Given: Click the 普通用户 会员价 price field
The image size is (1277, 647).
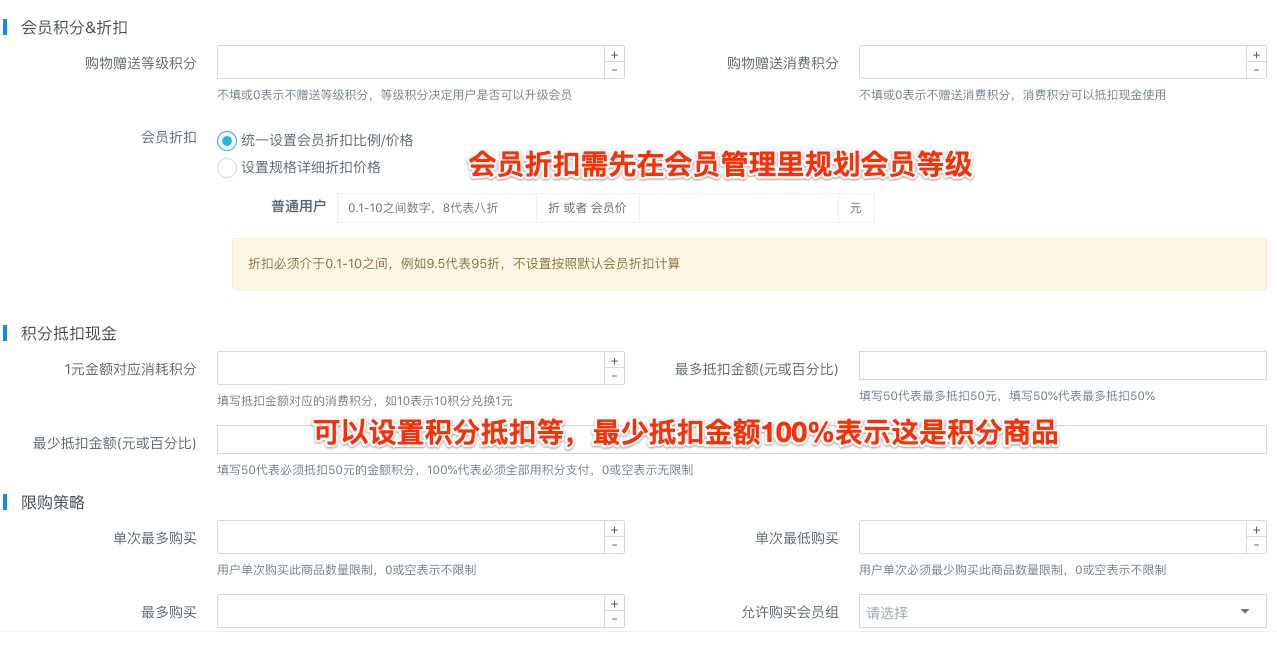Looking at the screenshot, I should 737,208.
